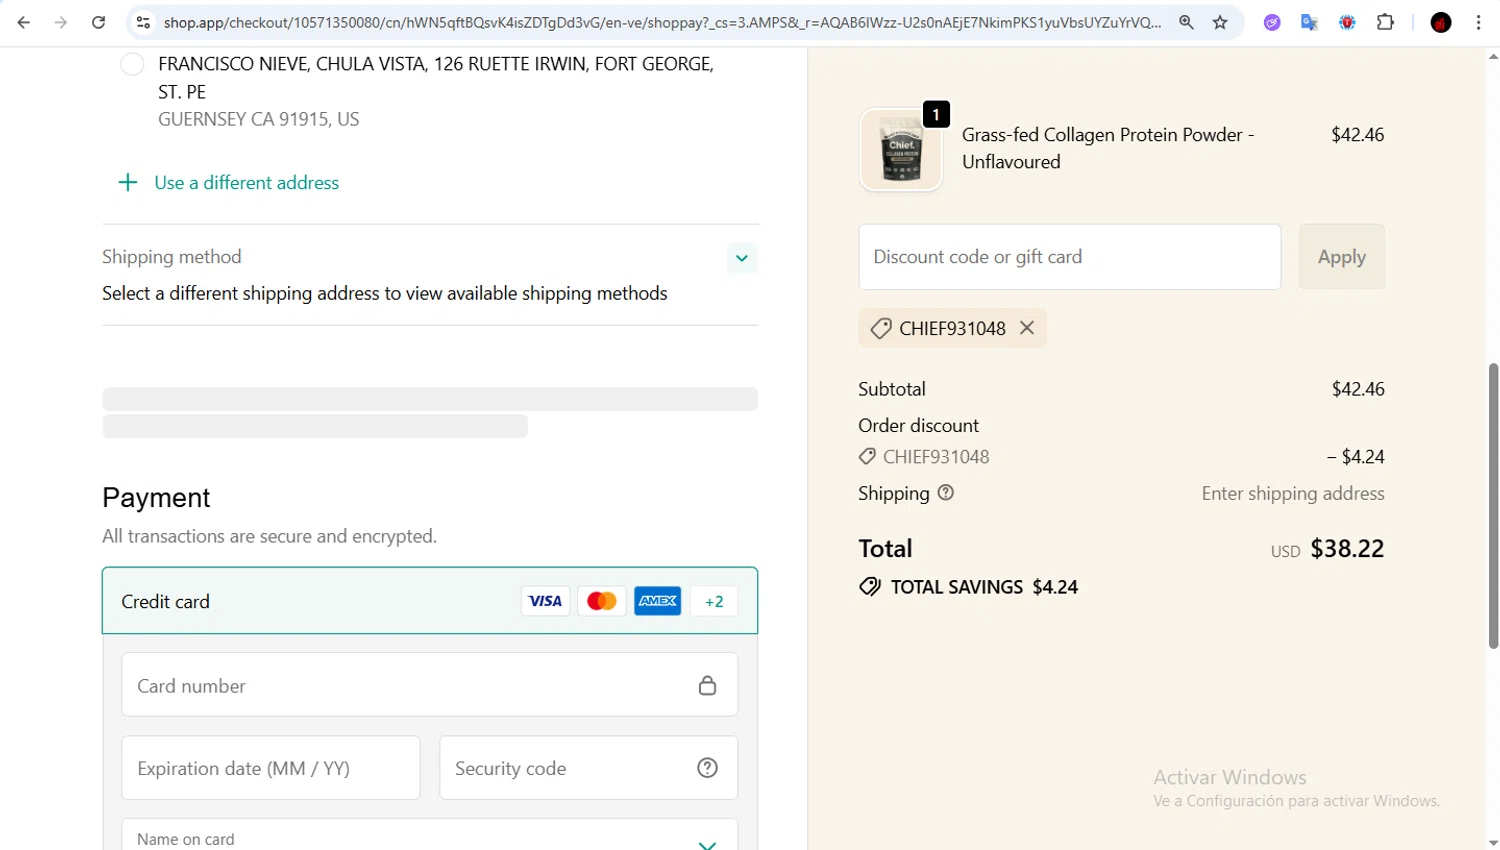Click 'All transactions are secure and encrypted'
The height and width of the screenshot is (850, 1500).
(x=269, y=536)
